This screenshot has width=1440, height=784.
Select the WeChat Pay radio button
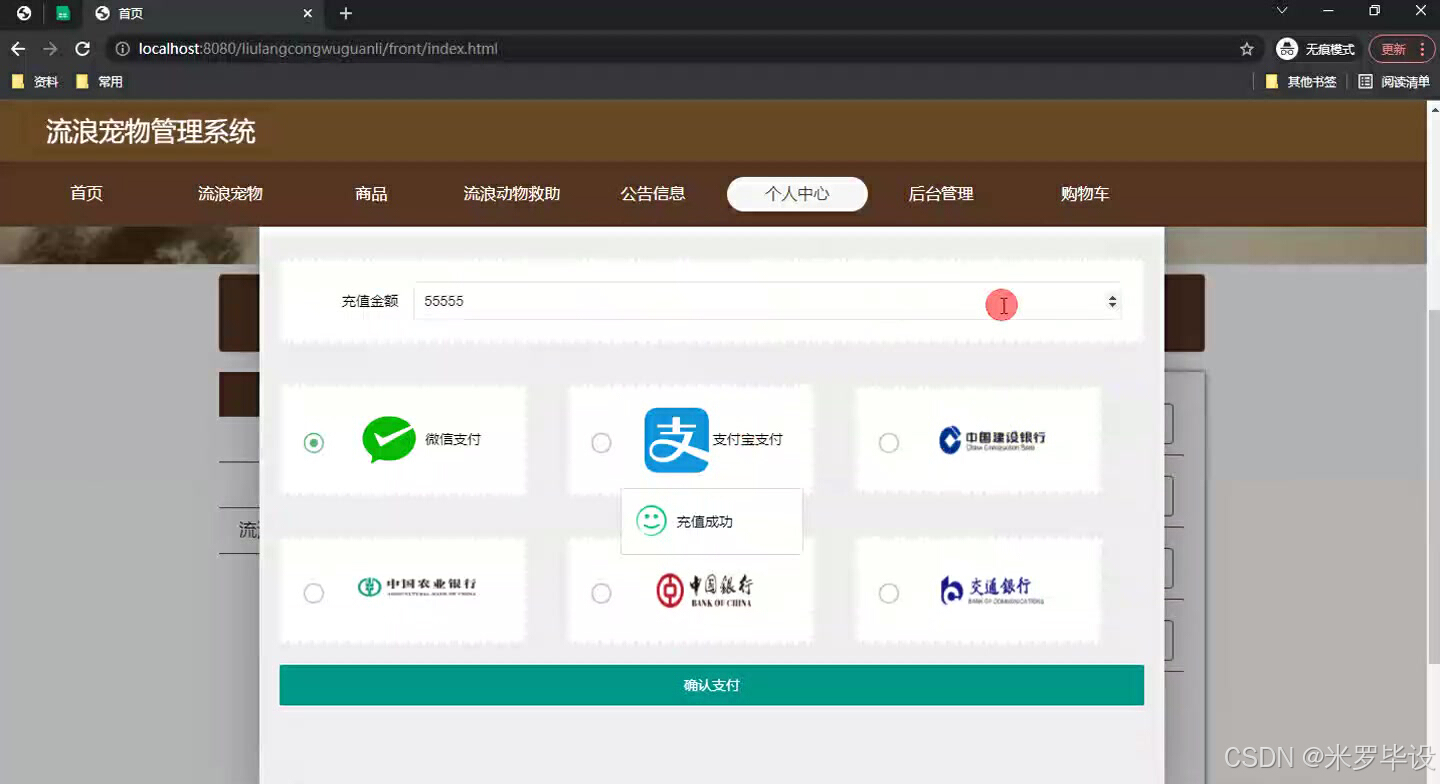point(314,442)
